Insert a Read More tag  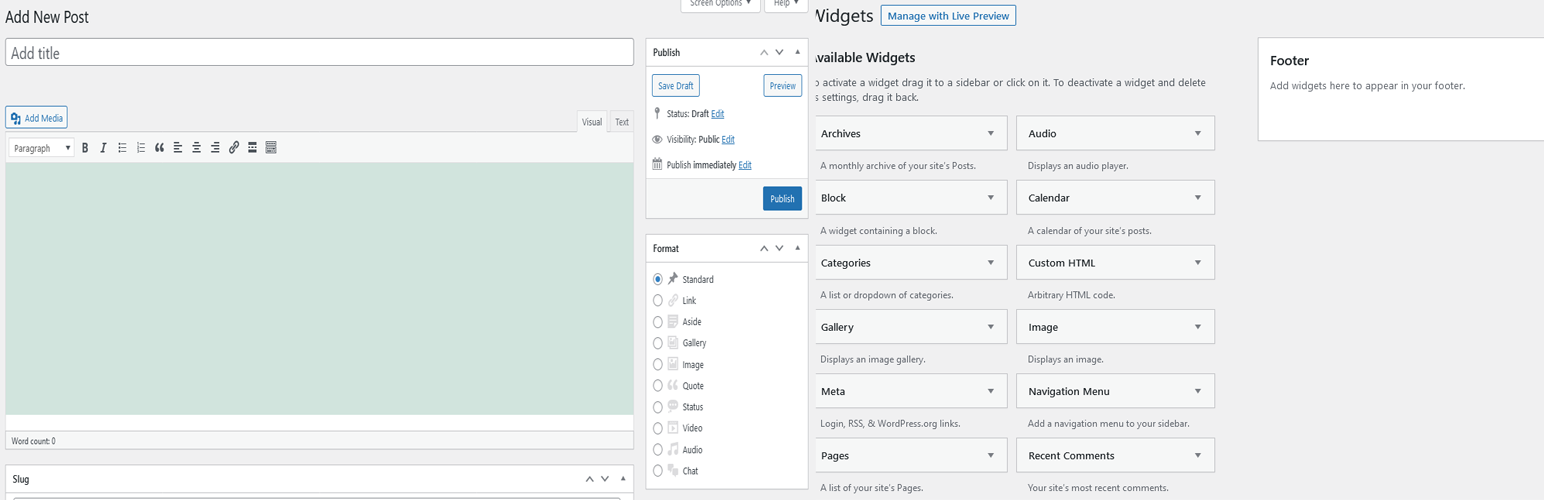click(x=252, y=148)
